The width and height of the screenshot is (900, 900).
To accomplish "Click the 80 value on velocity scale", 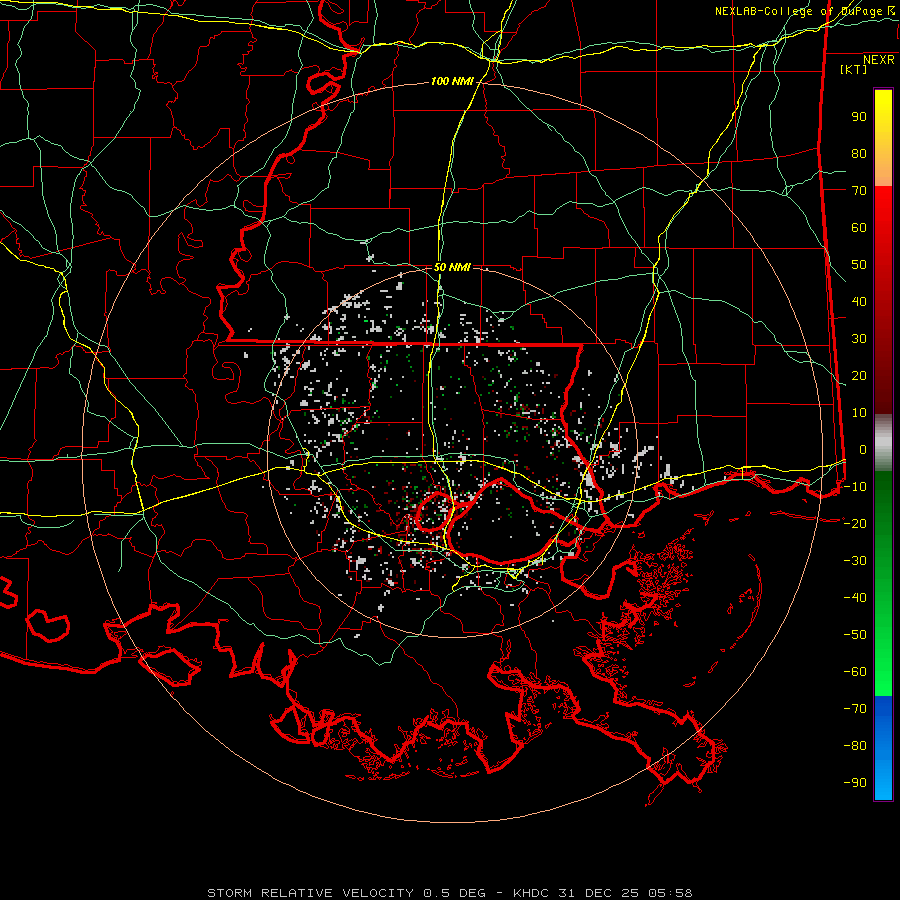I will pyautogui.click(x=859, y=153).
